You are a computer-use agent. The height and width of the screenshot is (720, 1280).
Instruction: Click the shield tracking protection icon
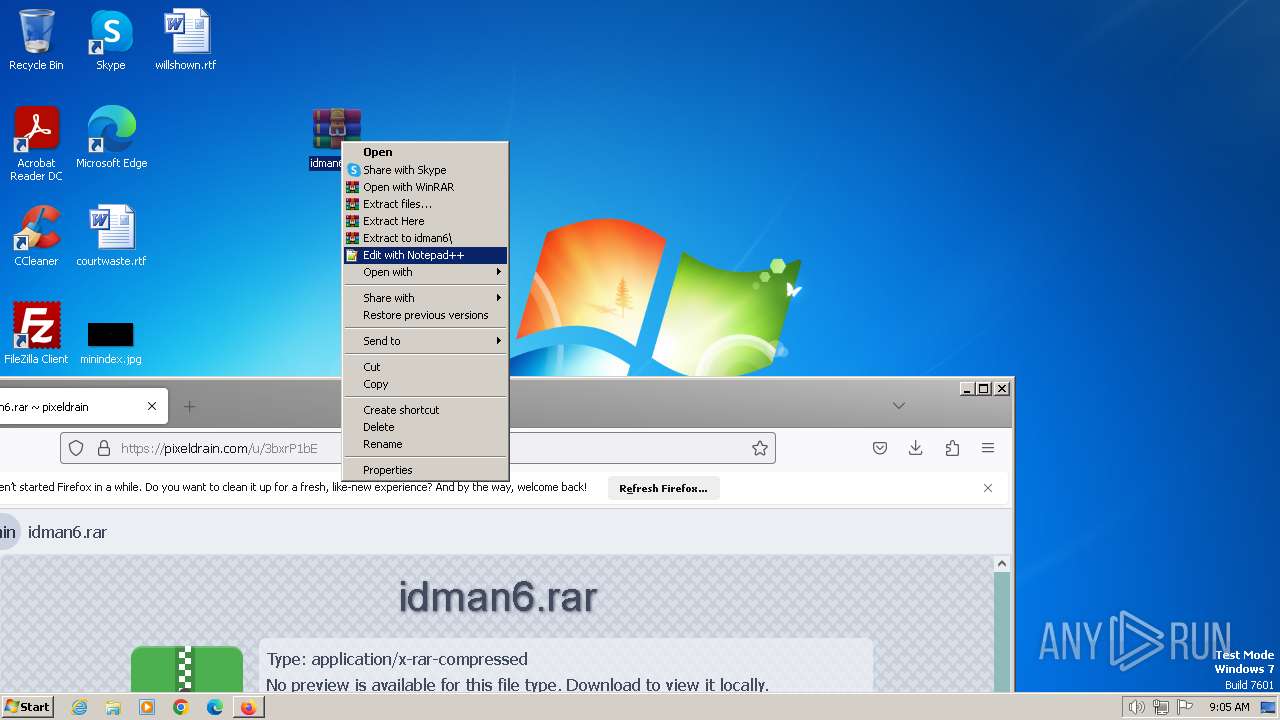click(77, 449)
